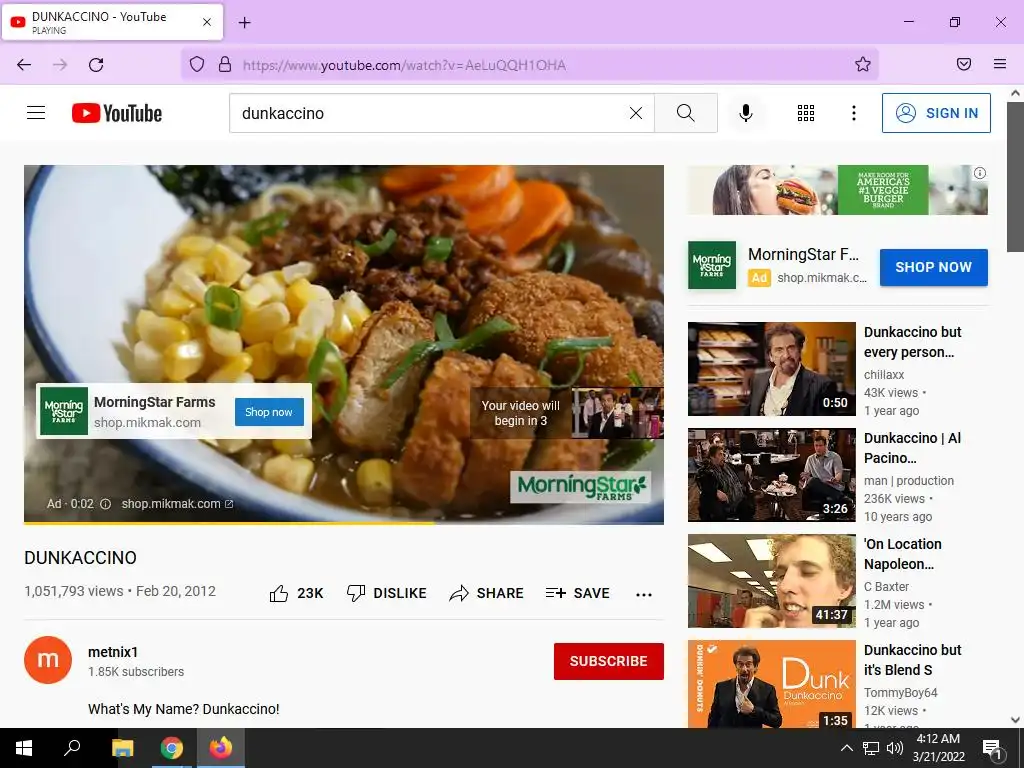Click the URL address bar
Screen dimensions: 1024x768
tap(529, 64)
